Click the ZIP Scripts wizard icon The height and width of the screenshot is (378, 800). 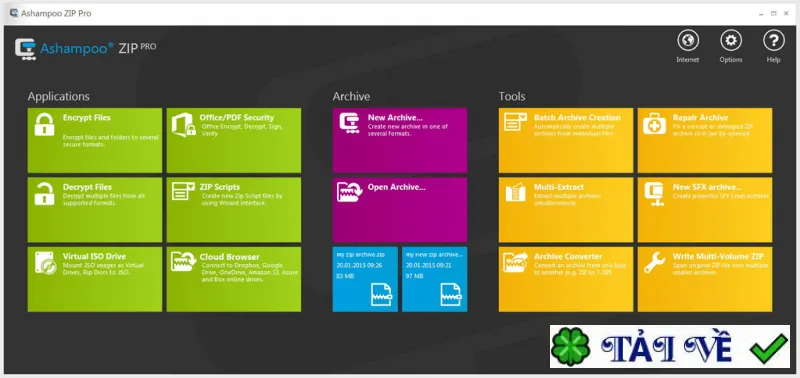pyautogui.click(x=183, y=191)
